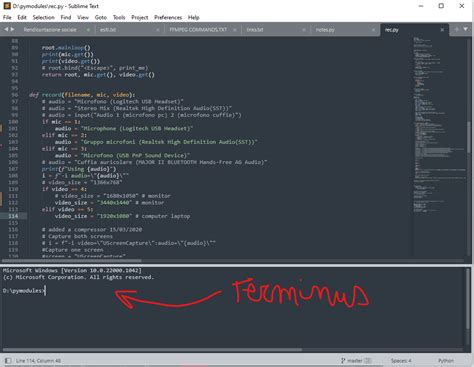Open the Help menu
The height and width of the screenshot is (367, 474).
193,17
